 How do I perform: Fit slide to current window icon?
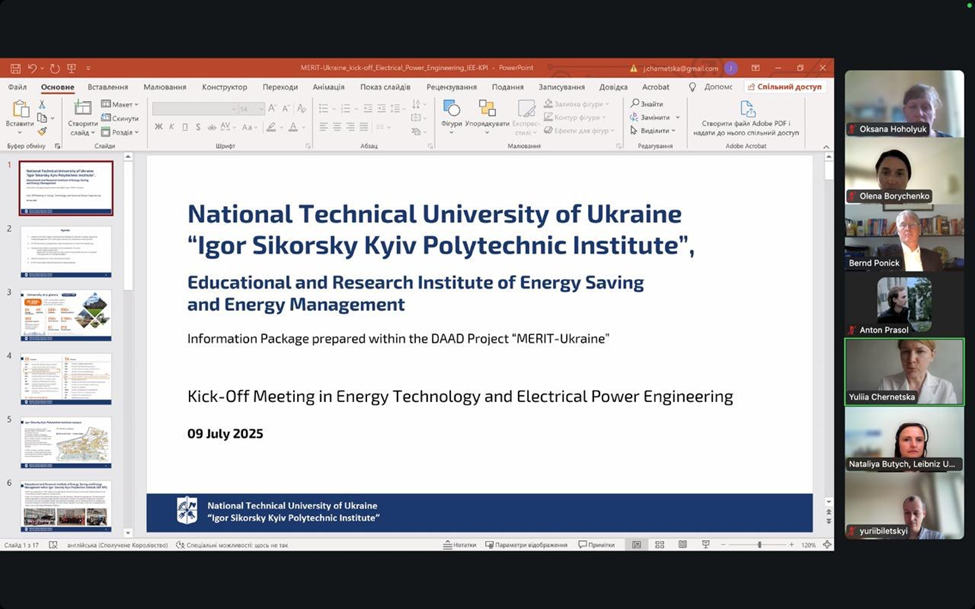tap(826, 544)
